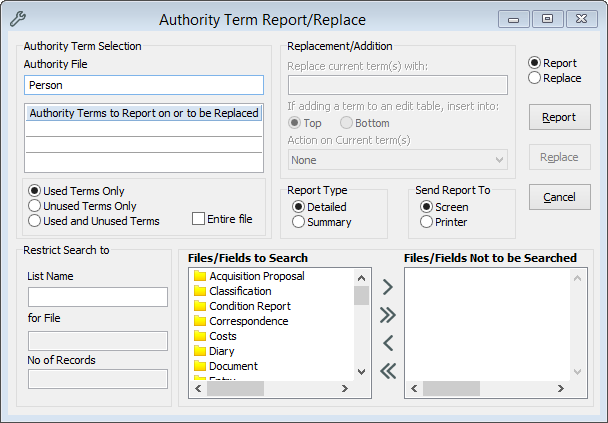Click horizontal scrollbar thumb in Files/Fields to Search list
Screen dimensions: 608x423
pyautogui.click(x=235, y=388)
